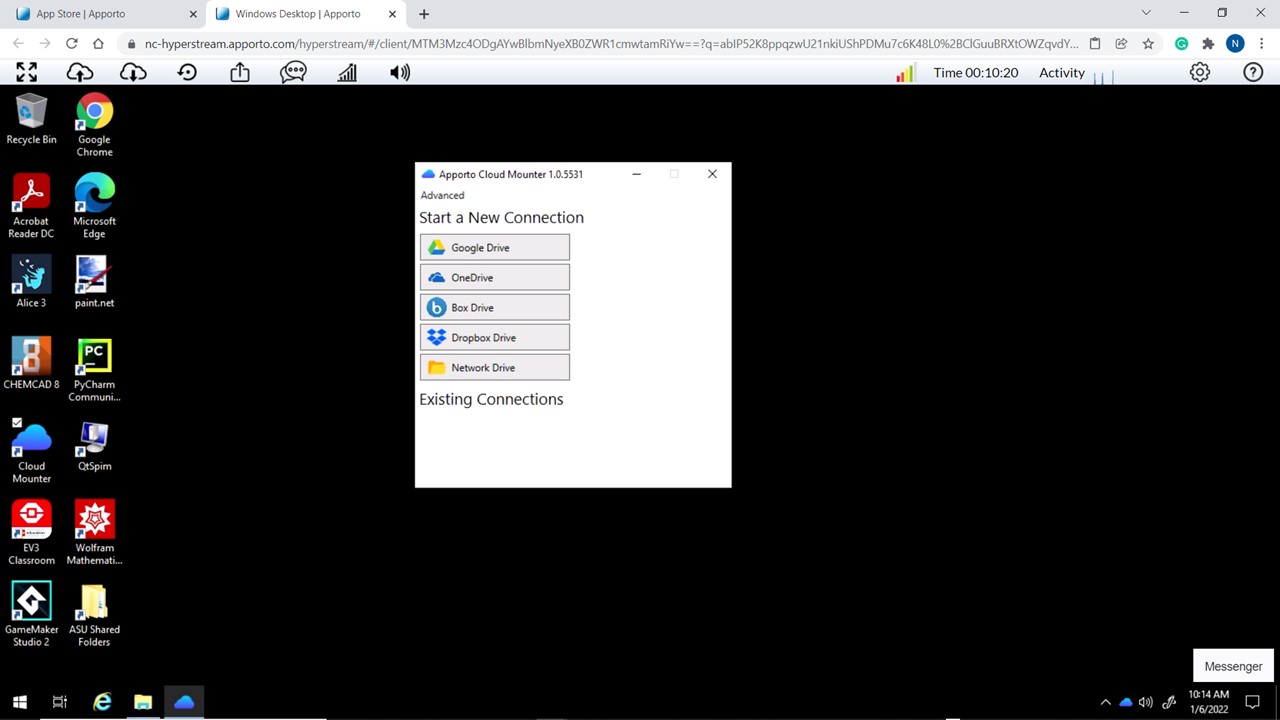Open a new browser tab
This screenshot has height=720, width=1280.
click(424, 14)
